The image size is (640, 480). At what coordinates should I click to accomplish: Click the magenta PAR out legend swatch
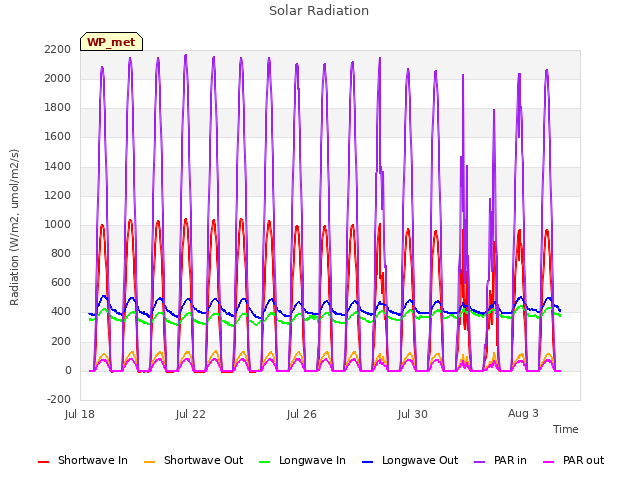click(549, 462)
